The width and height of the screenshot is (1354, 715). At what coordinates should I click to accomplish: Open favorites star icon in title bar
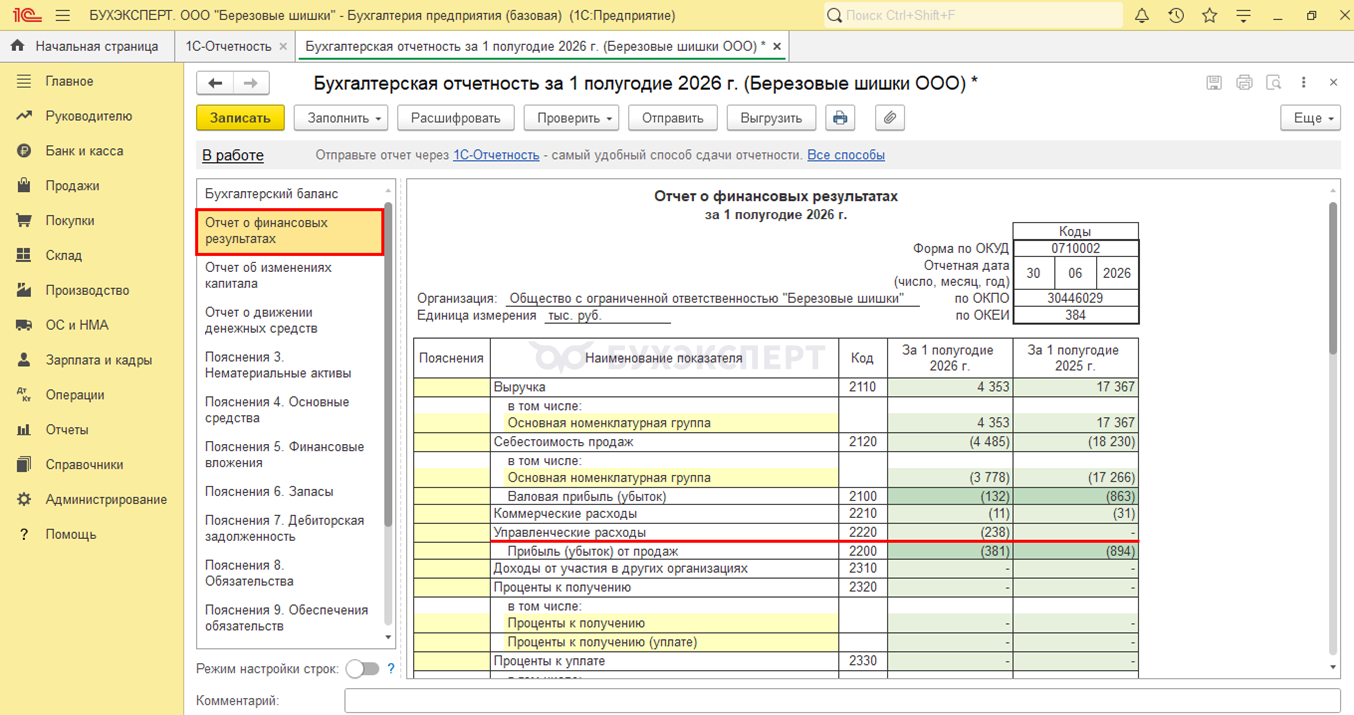click(1210, 16)
